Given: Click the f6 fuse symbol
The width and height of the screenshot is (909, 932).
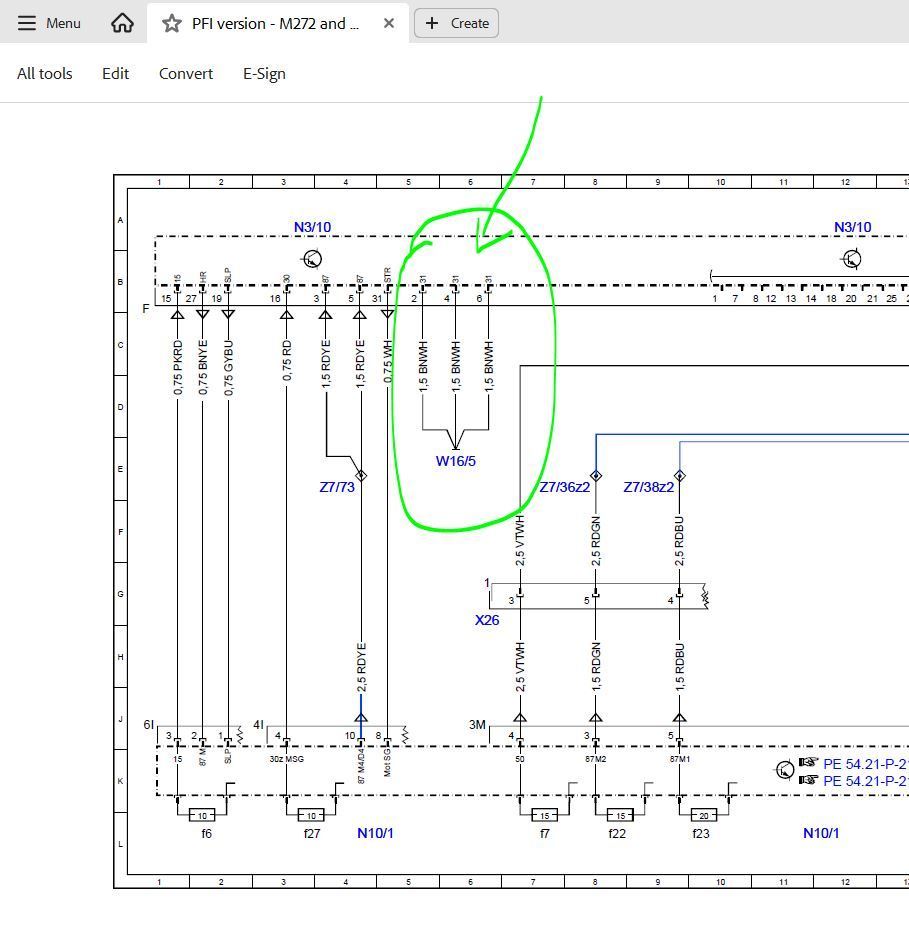Looking at the screenshot, I should pos(202,815).
